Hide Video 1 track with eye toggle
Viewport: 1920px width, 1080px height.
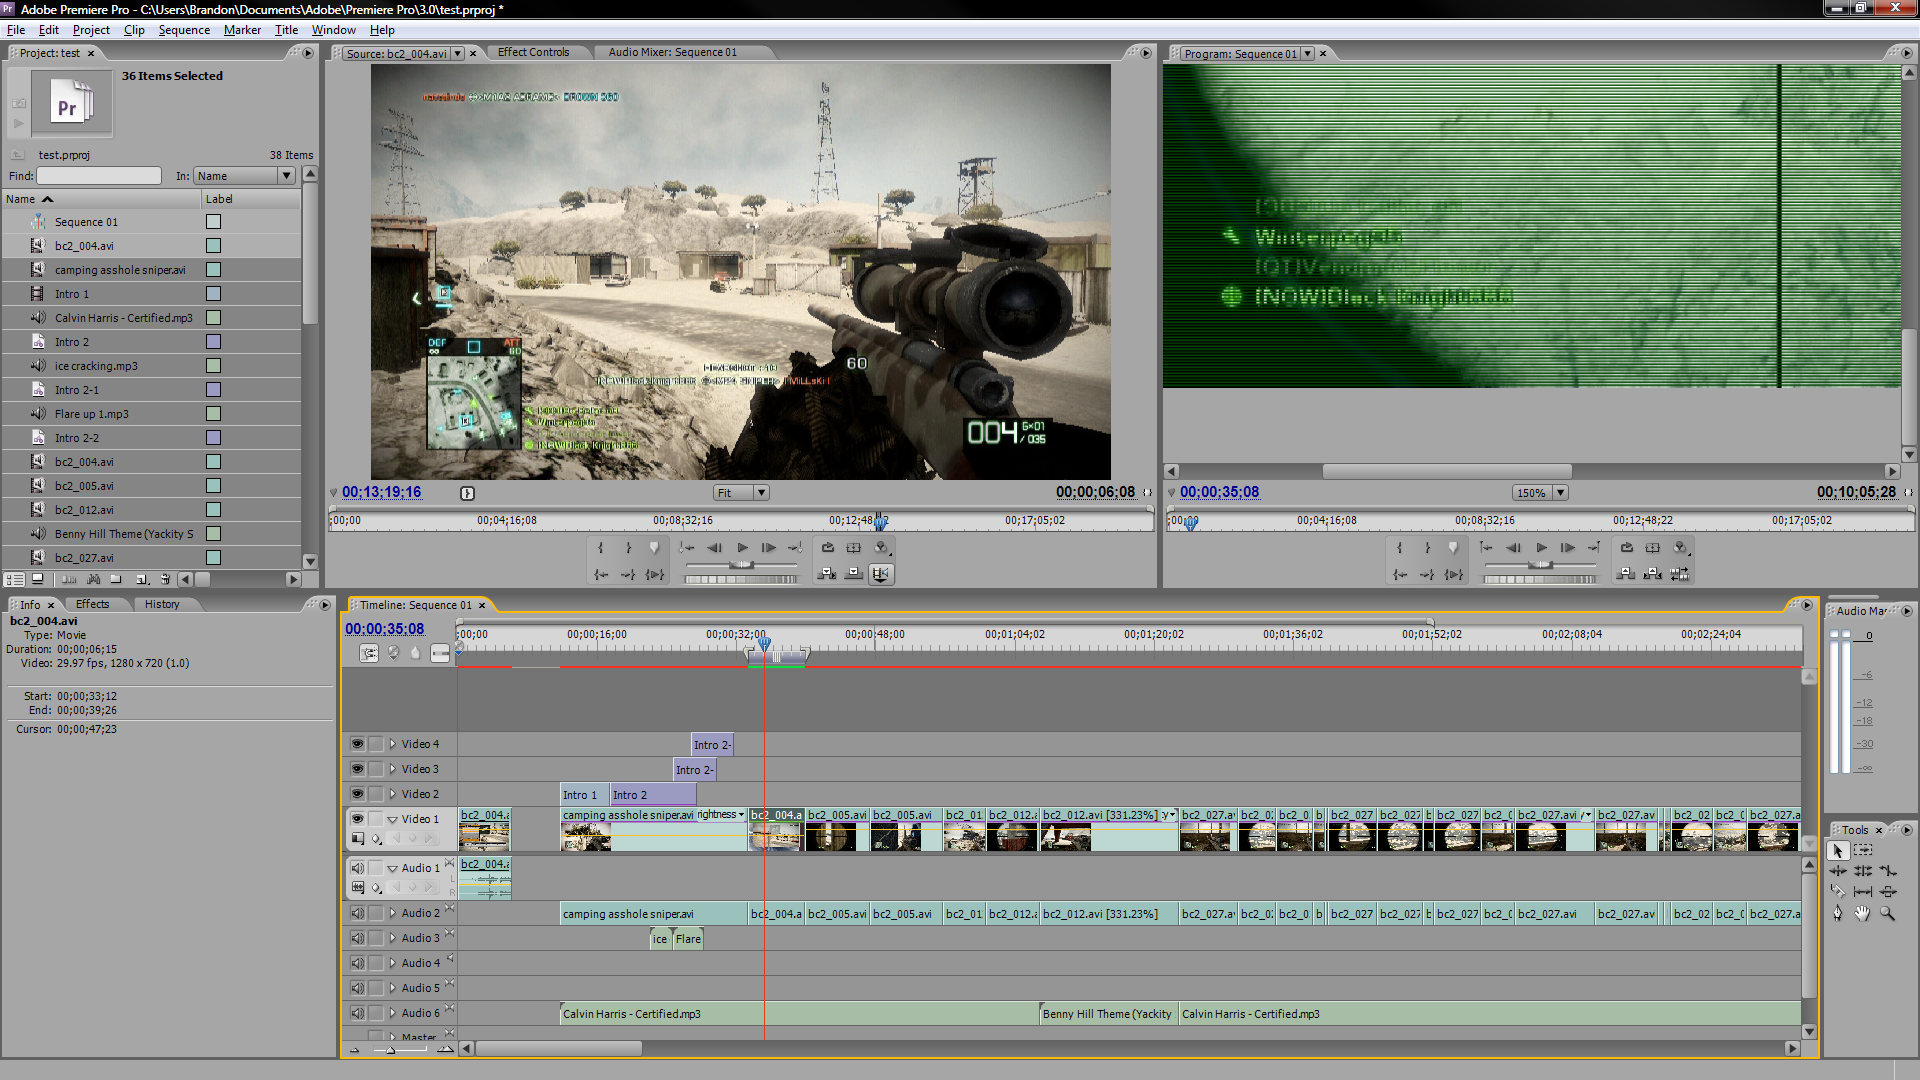pos(357,819)
